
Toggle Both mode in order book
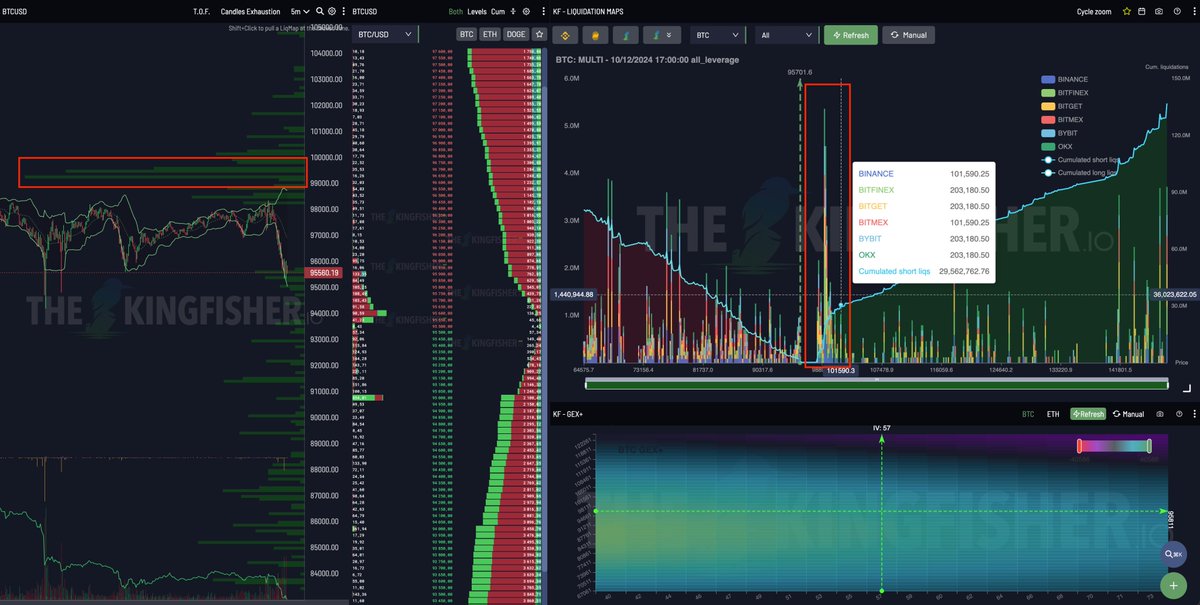(456, 11)
